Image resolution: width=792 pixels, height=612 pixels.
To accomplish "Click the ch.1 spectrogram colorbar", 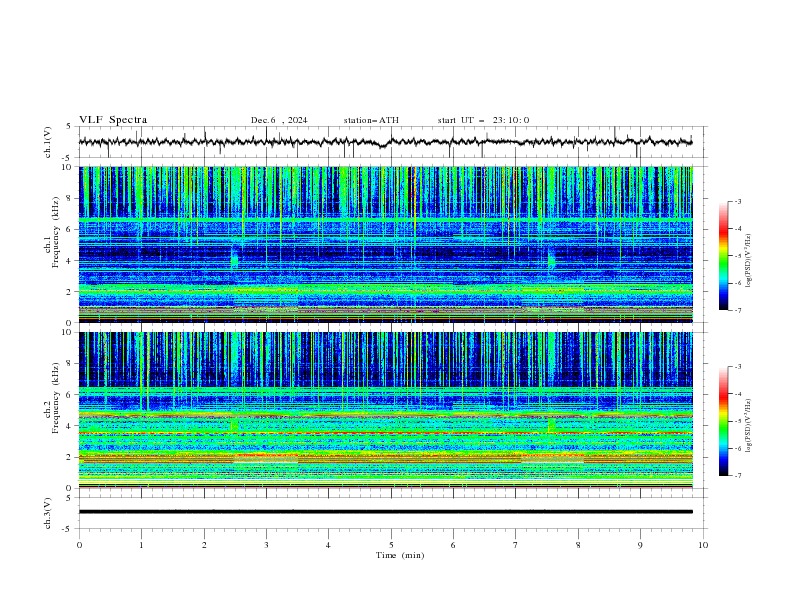I will click(x=723, y=256).
